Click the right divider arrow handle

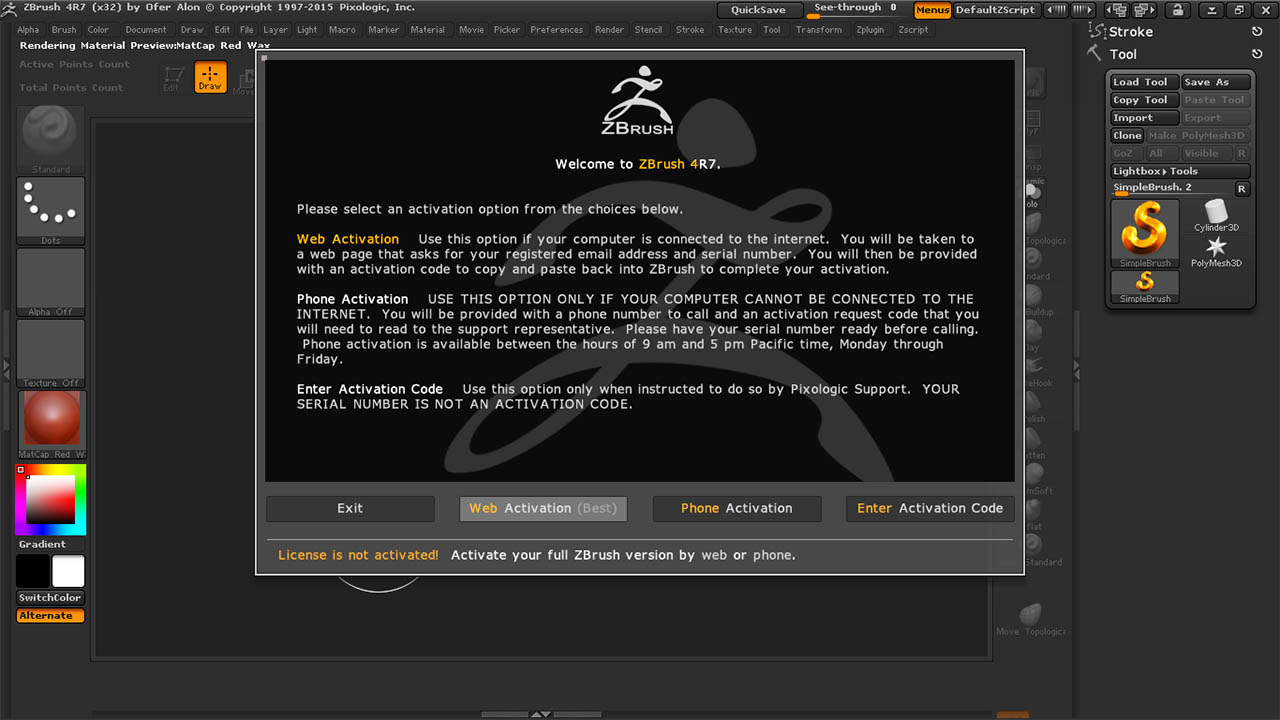tap(1076, 369)
